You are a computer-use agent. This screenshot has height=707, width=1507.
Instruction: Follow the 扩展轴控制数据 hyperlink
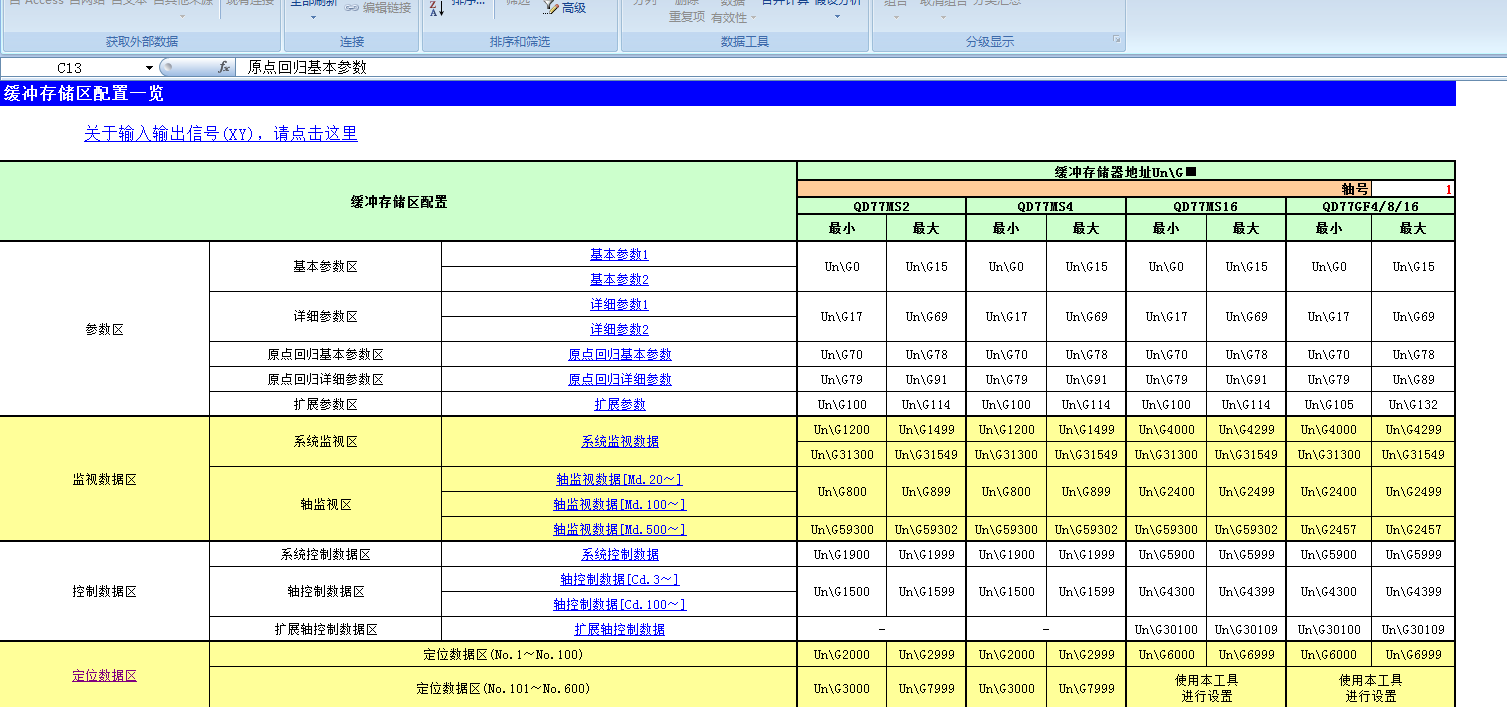point(619,630)
